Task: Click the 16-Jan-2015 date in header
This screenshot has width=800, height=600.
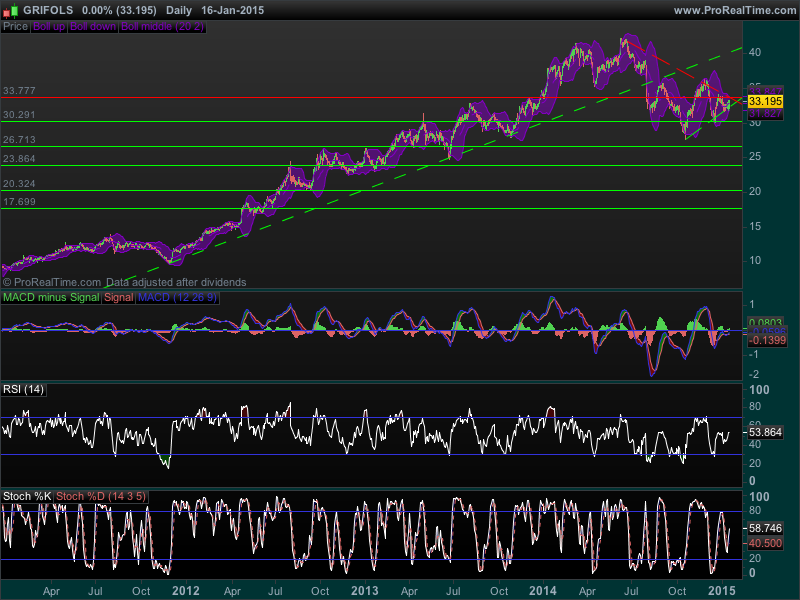Action: (233, 10)
